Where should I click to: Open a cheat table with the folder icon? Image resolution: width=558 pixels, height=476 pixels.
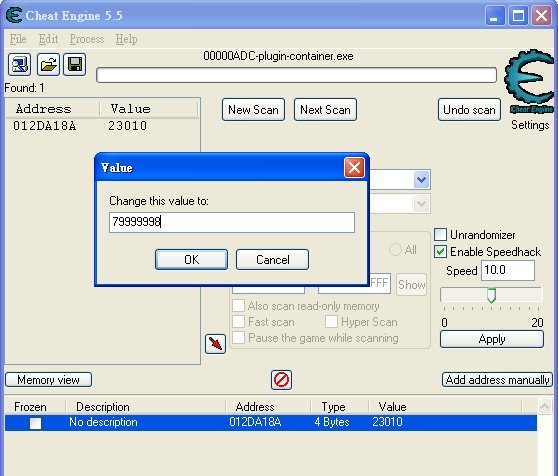click(x=48, y=64)
